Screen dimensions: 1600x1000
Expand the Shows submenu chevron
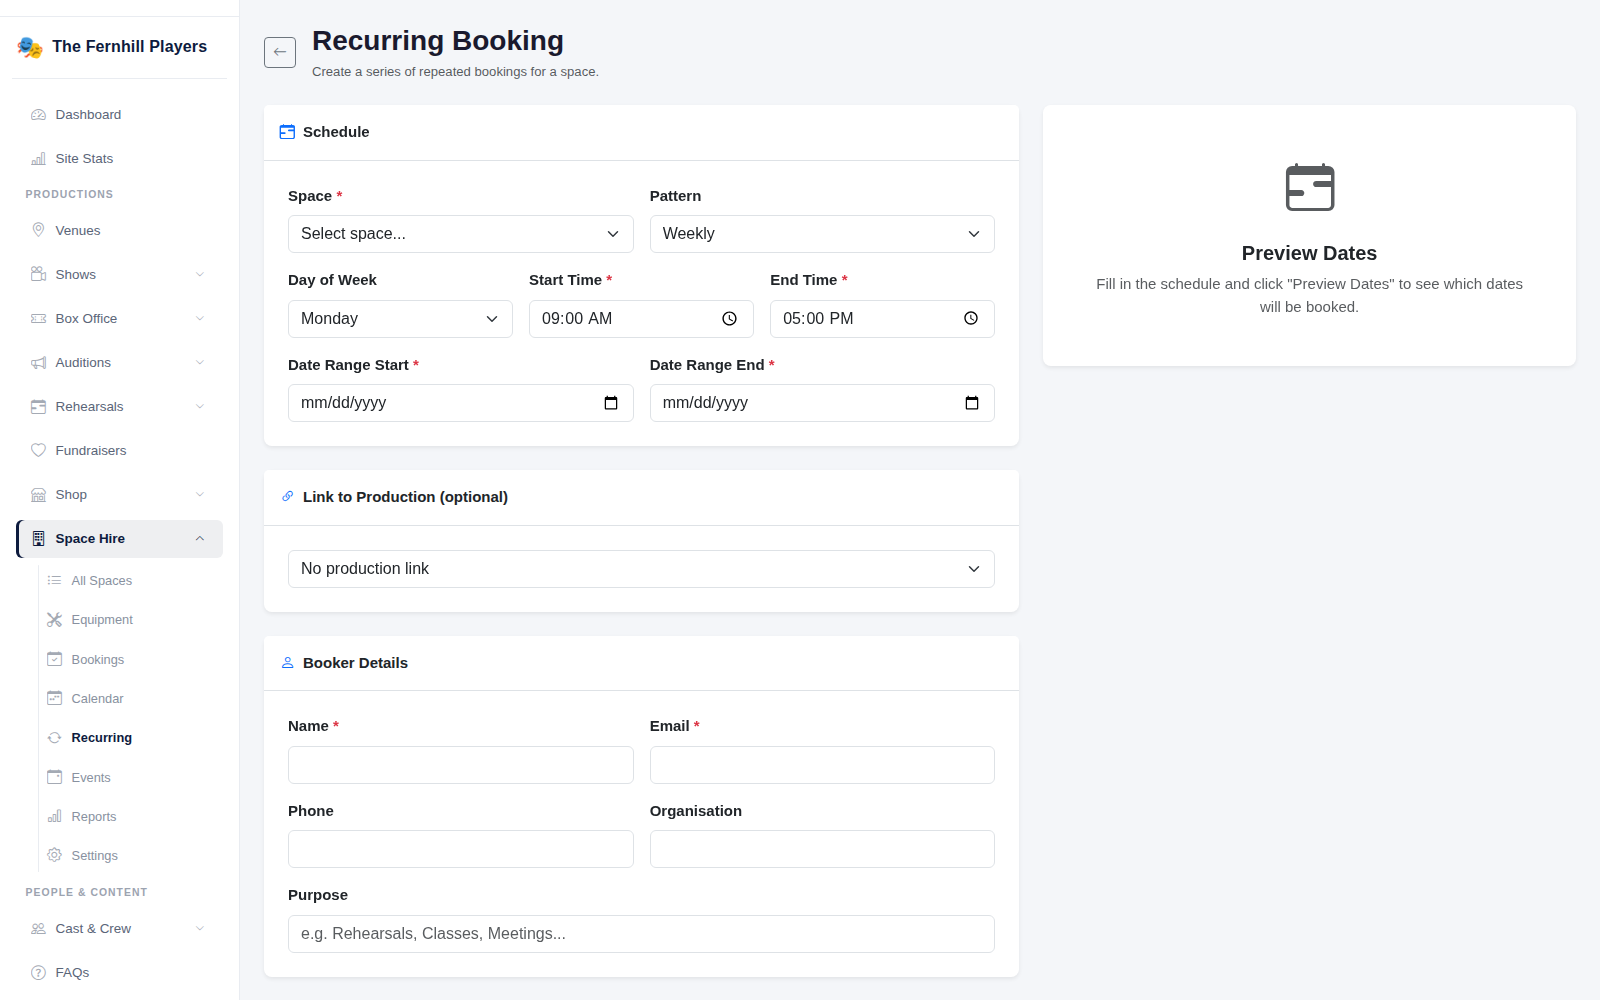200,275
